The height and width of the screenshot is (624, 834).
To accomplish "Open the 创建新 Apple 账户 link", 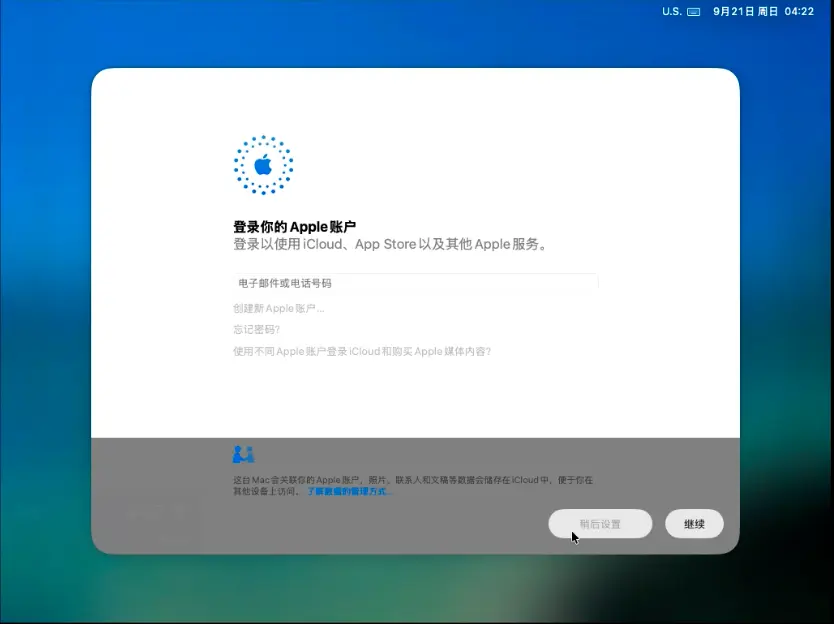I will point(279,309).
